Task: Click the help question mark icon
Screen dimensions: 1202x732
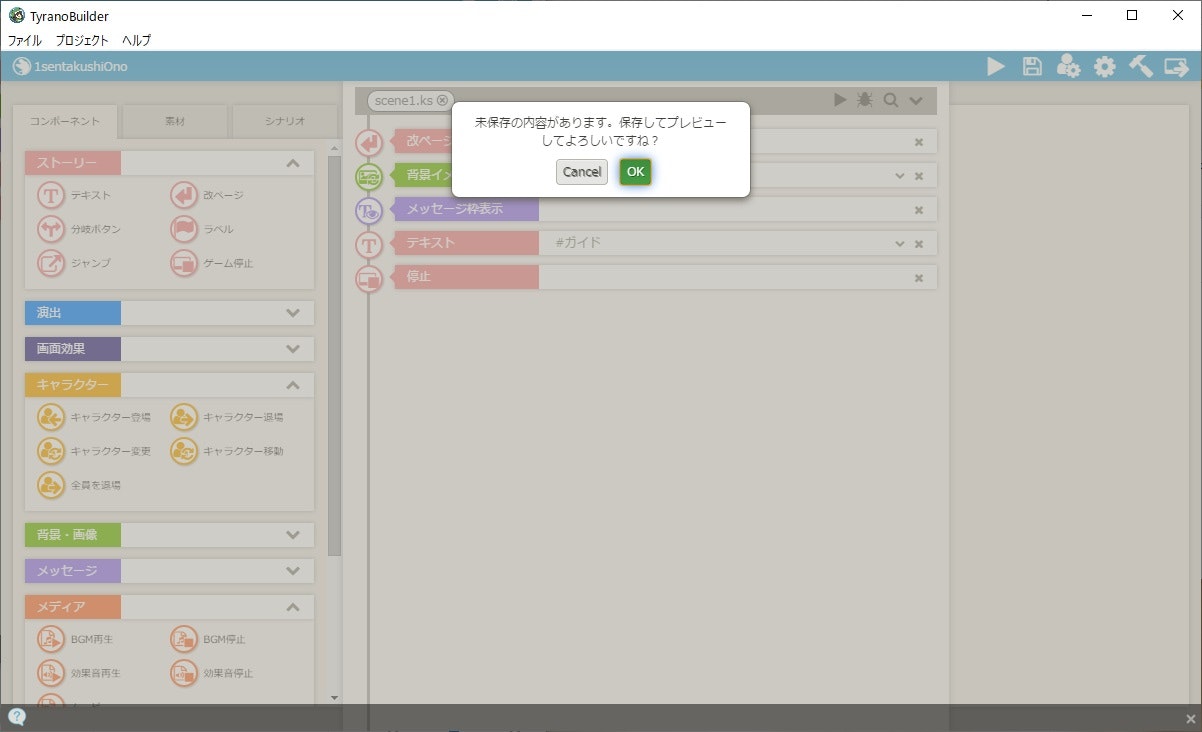Action: [x=17, y=717]
